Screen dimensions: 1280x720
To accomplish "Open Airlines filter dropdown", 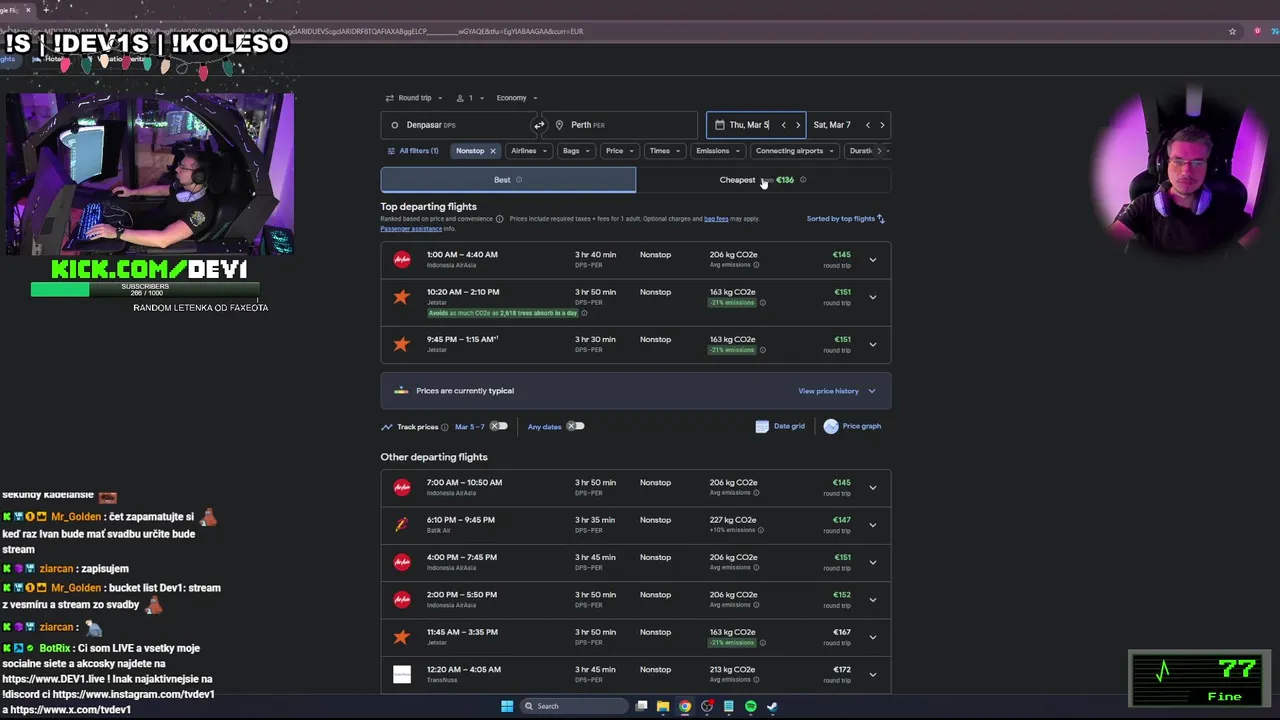I will pyautogui.click(x=529, y=151).
